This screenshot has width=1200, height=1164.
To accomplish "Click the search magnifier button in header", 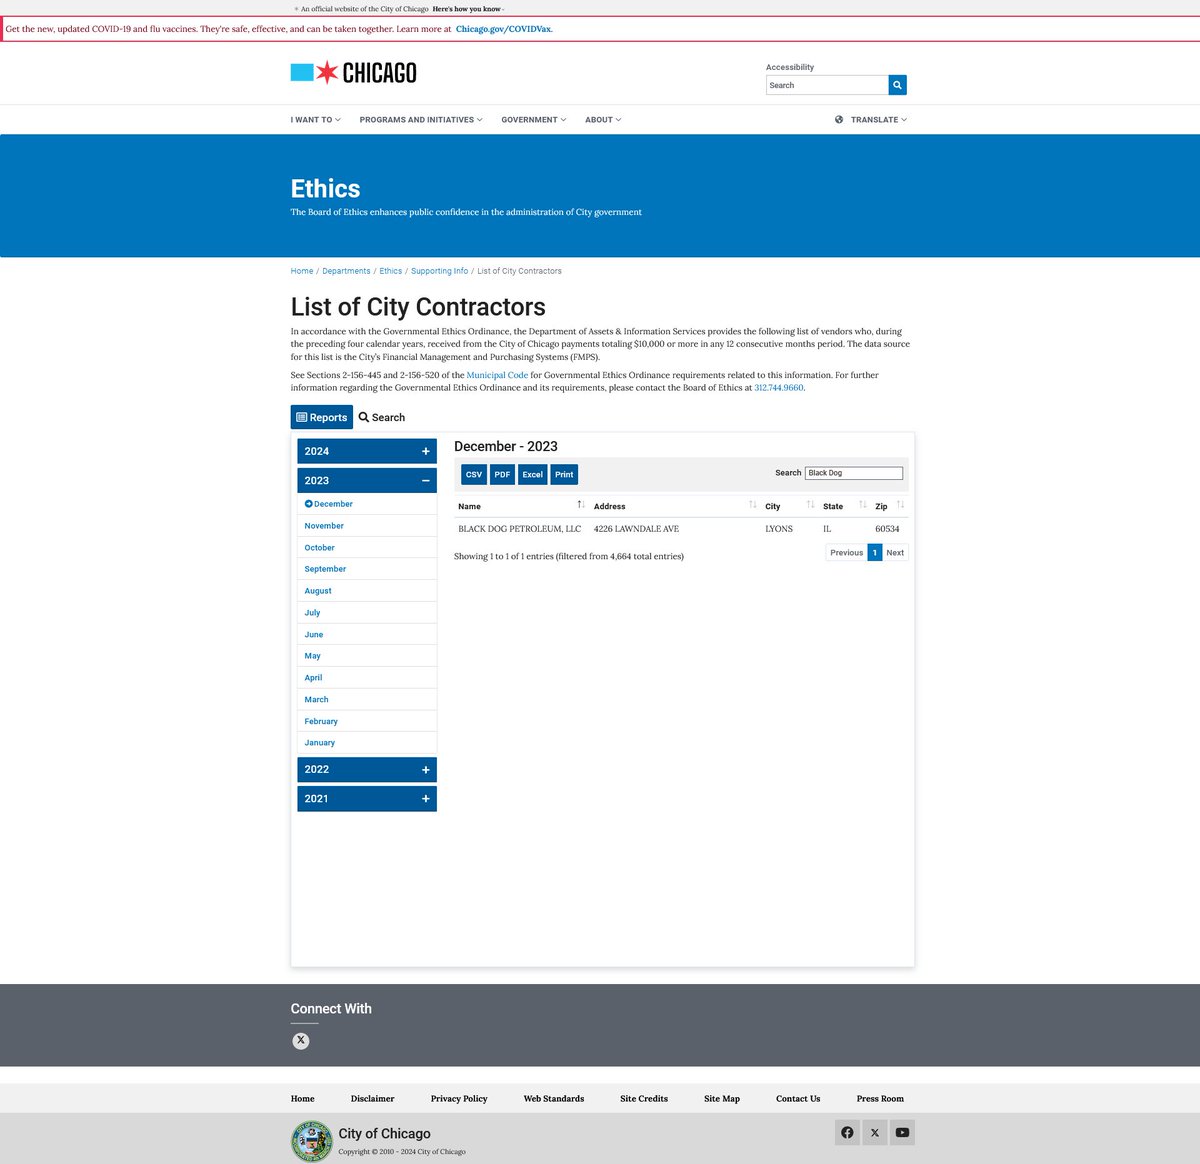I will (897, 85).
